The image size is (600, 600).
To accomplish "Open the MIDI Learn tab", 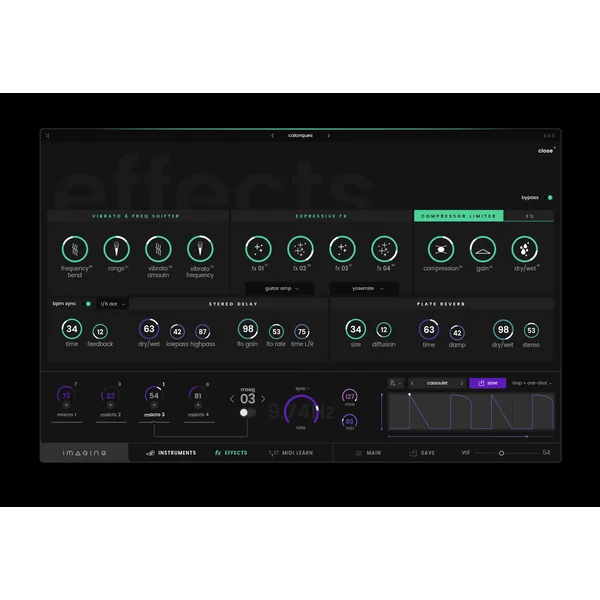I will tap(291, 453).
